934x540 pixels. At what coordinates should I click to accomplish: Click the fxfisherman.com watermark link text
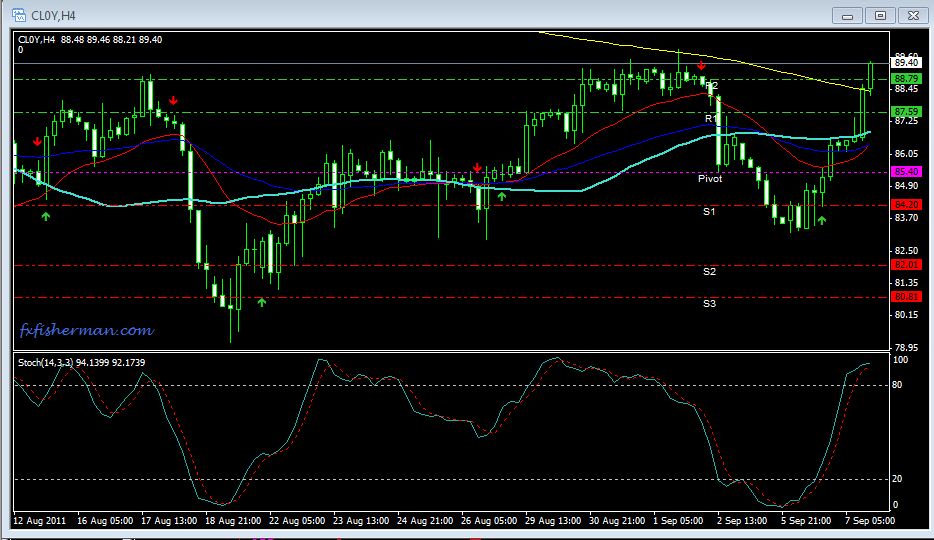(x=87, y=330)
